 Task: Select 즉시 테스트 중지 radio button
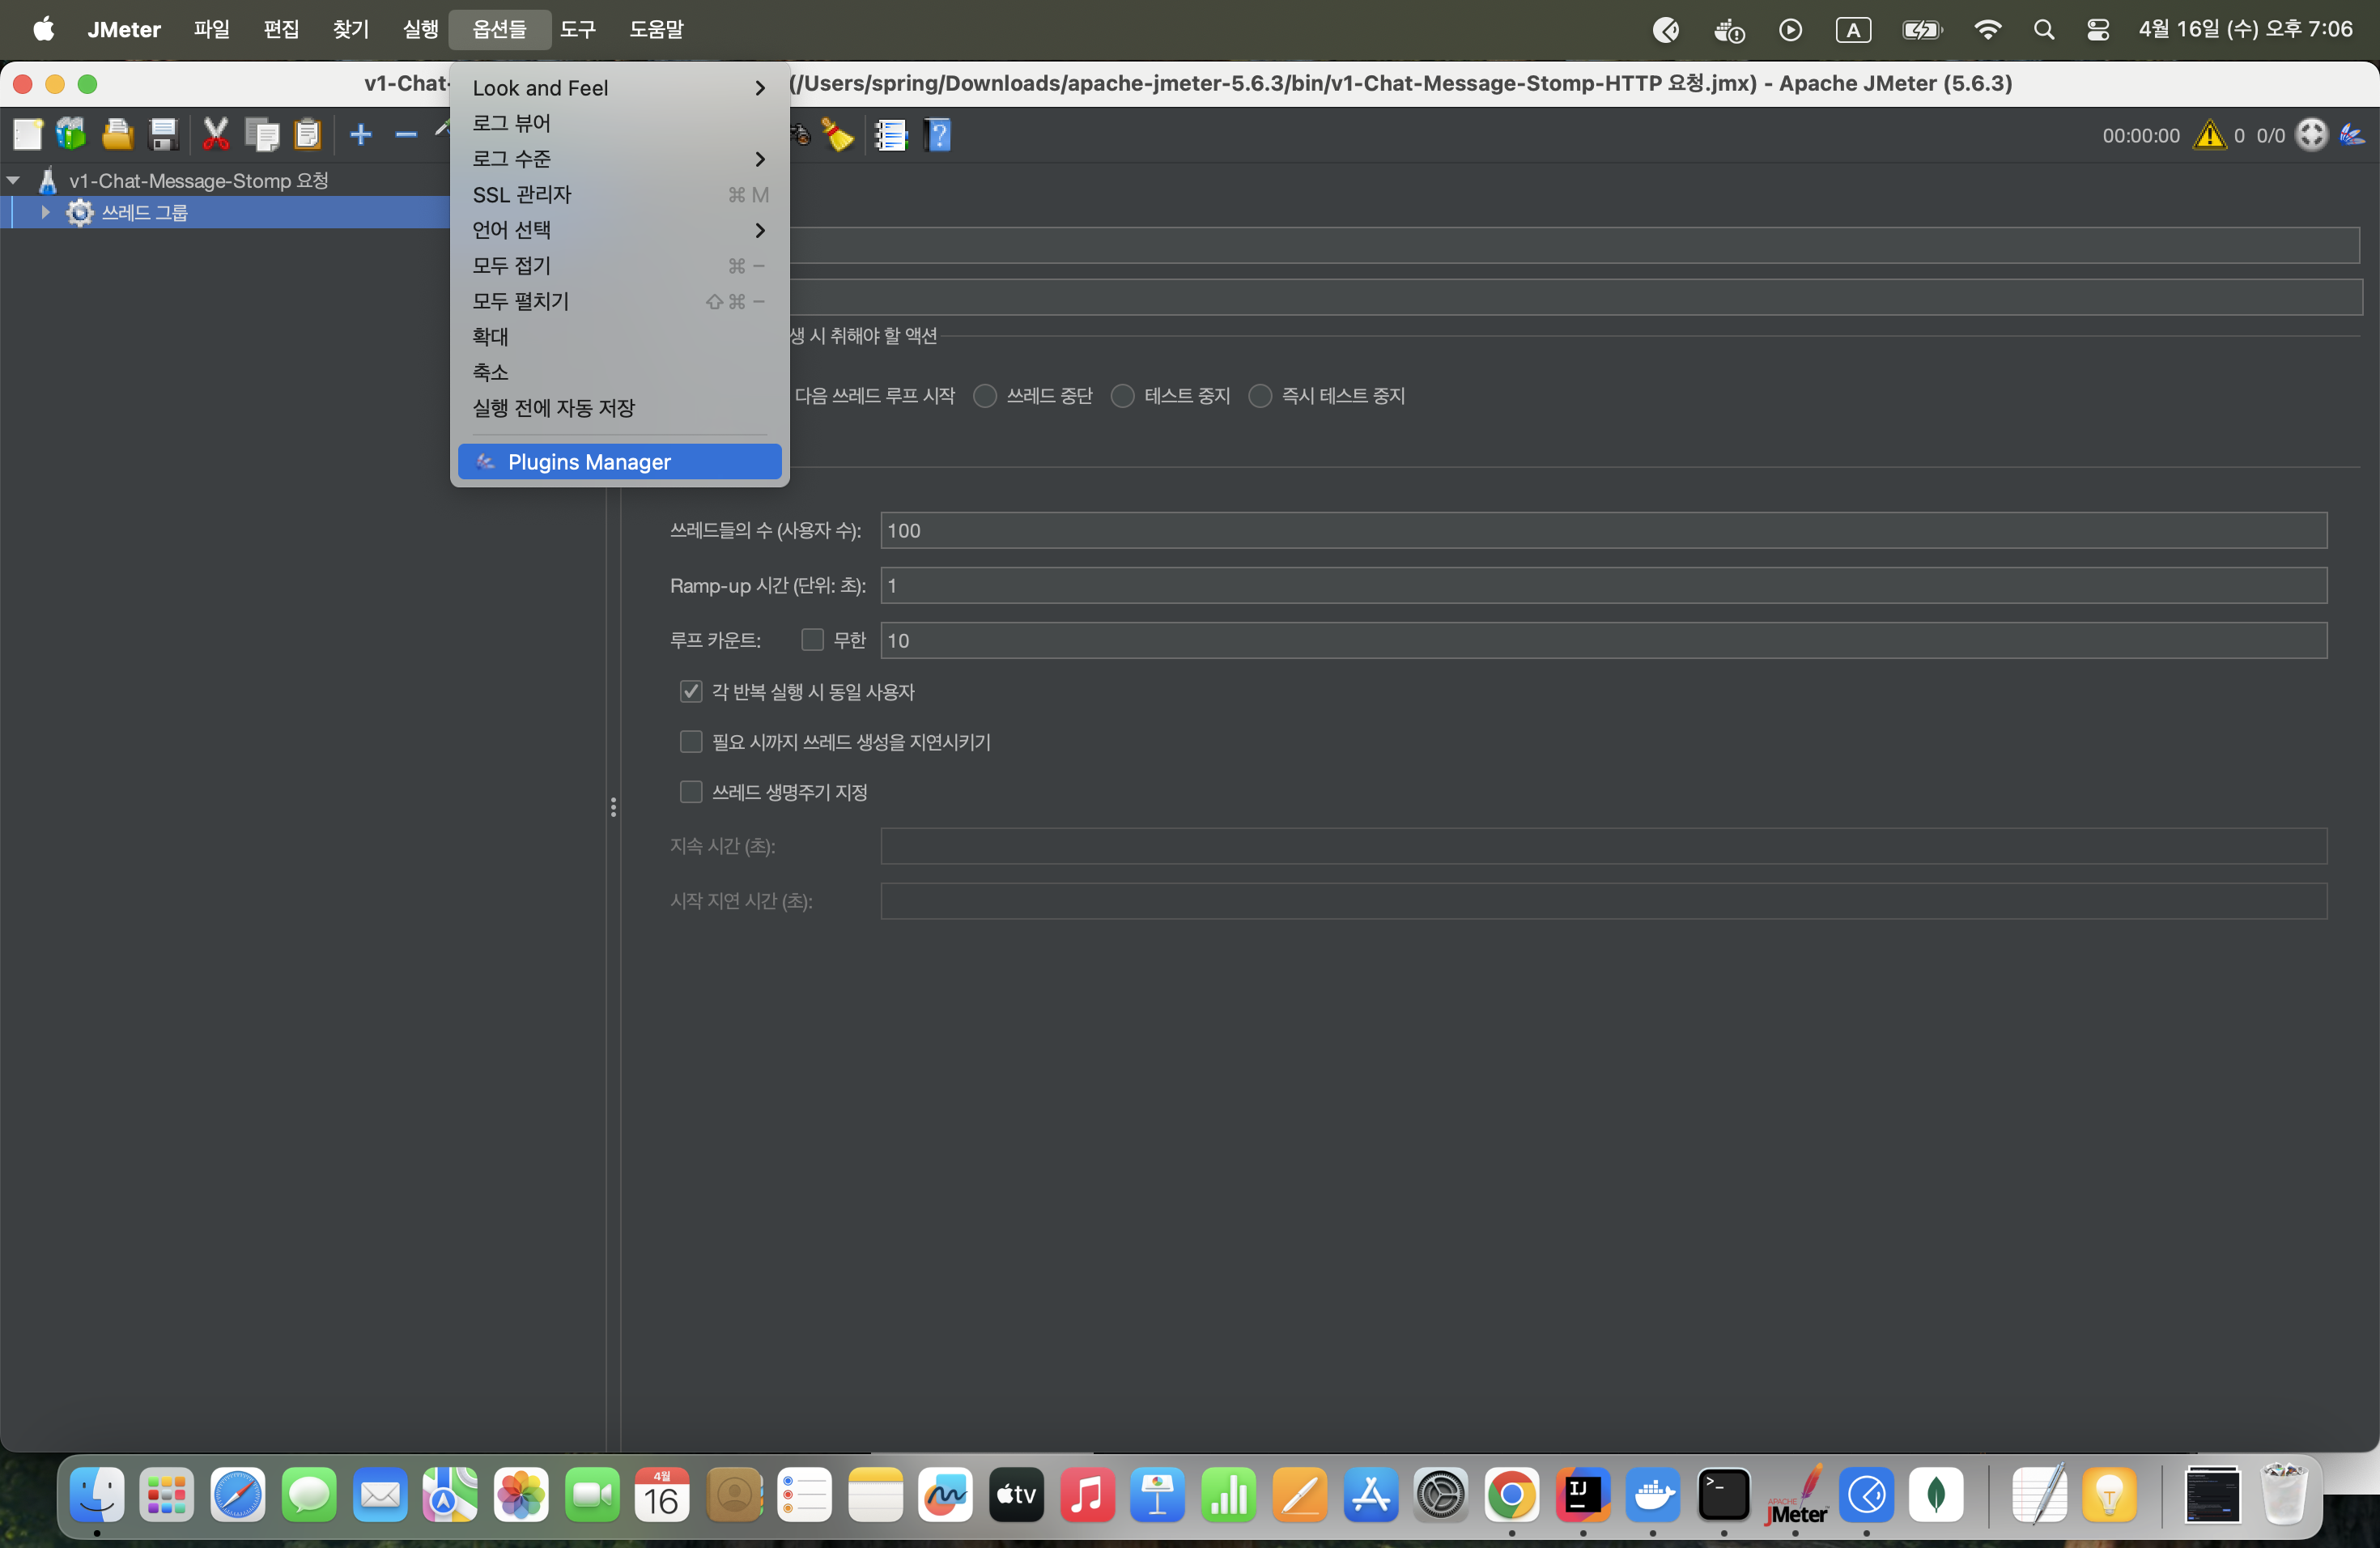[1260, 396]
